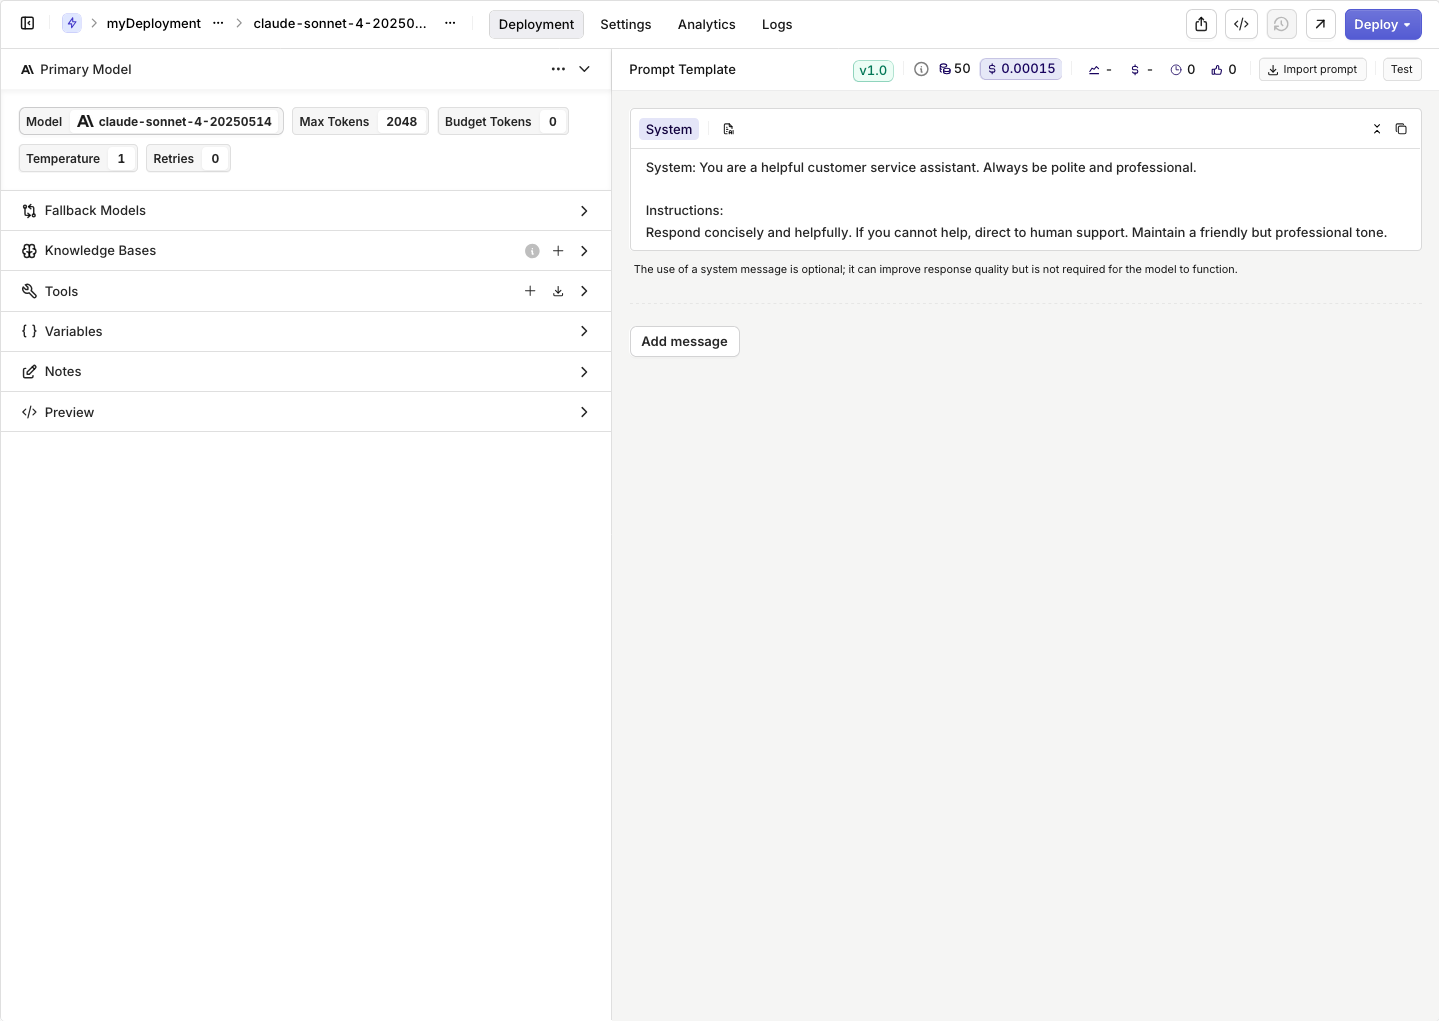Toggle the sidebar panel icon
This screenshot has width=1440, height=1021.
[x=28, y=23]
